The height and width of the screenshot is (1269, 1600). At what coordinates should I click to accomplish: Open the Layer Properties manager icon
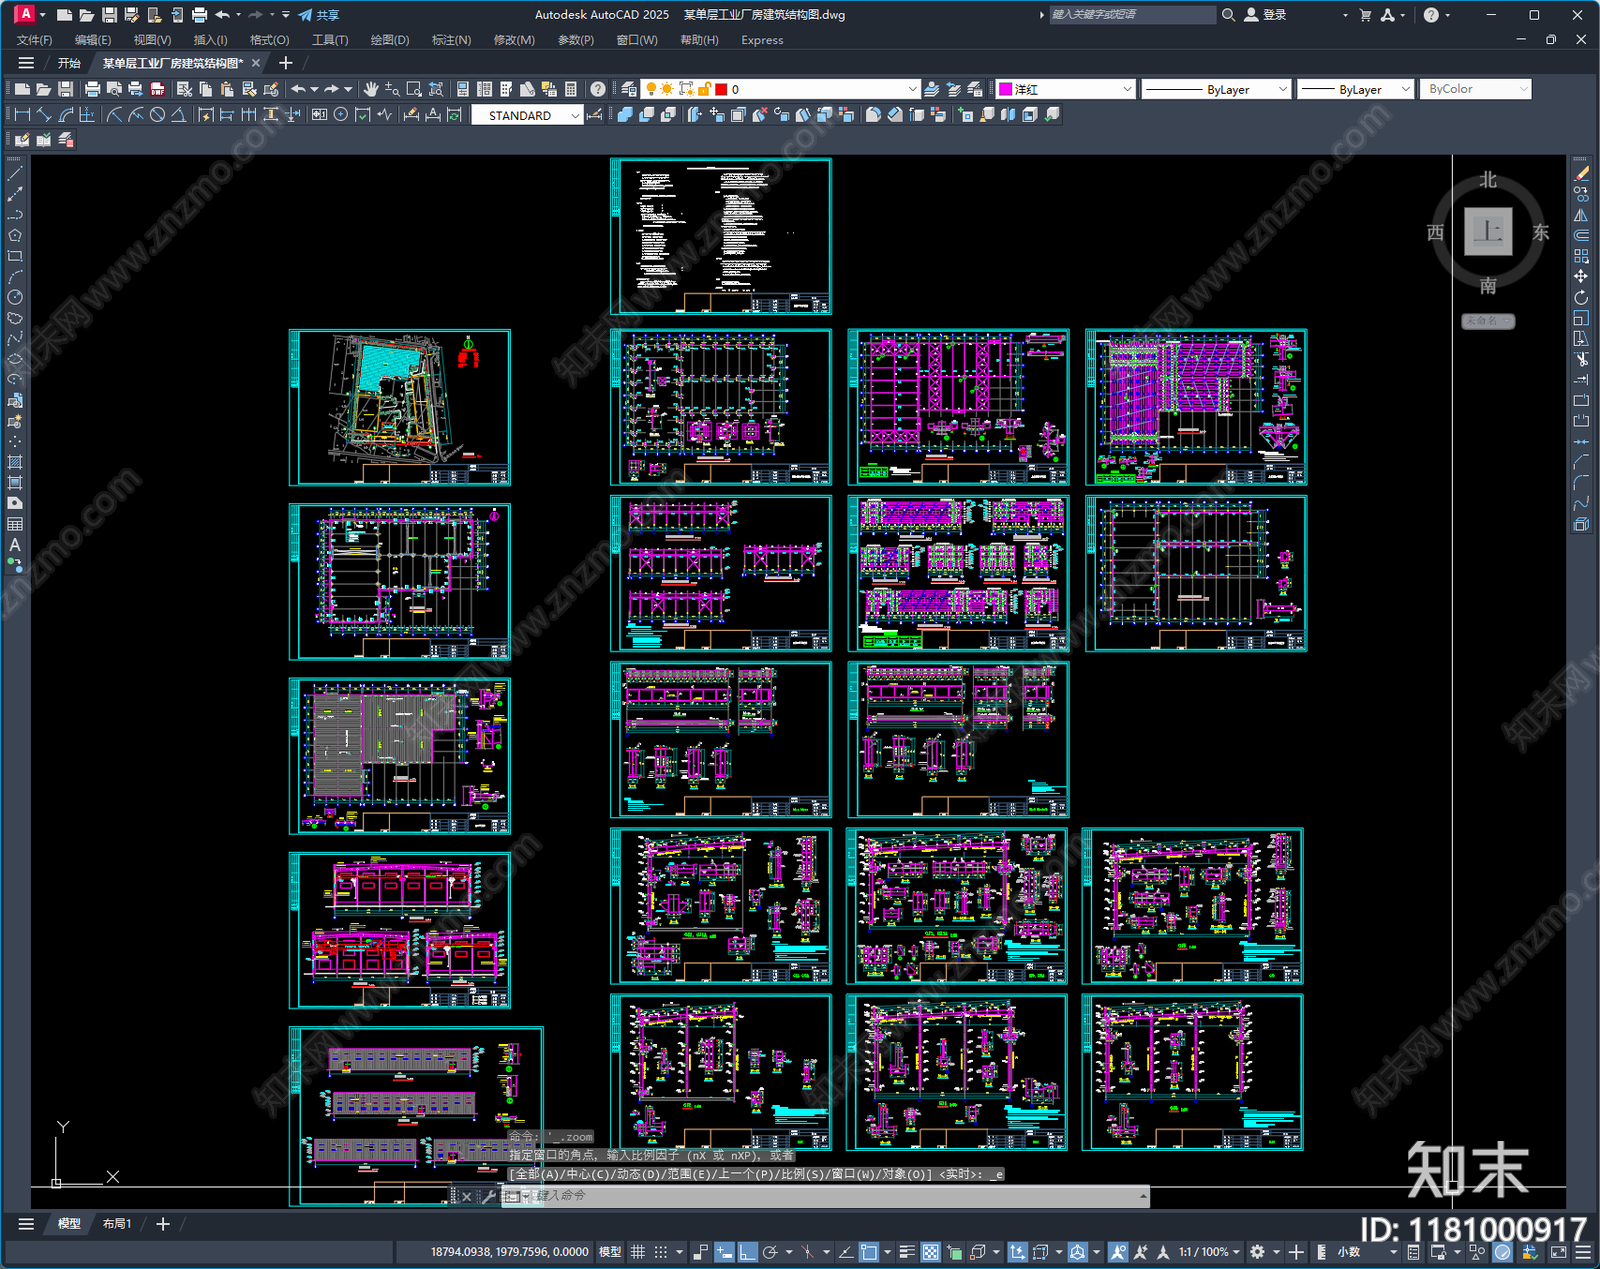pos(629,89)
